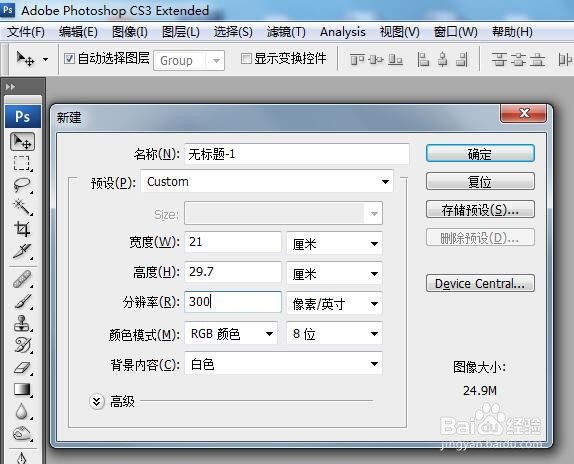574x464 pixels.
Task: Select the Pen tool at toolbox bottom
Action: pos(22,457)
